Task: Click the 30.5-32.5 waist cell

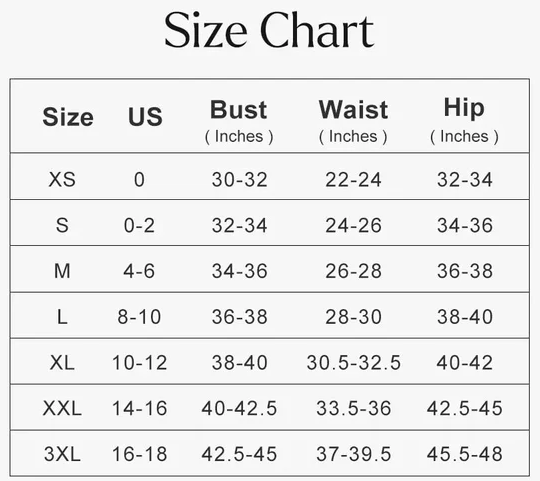Action: point(354,363)
